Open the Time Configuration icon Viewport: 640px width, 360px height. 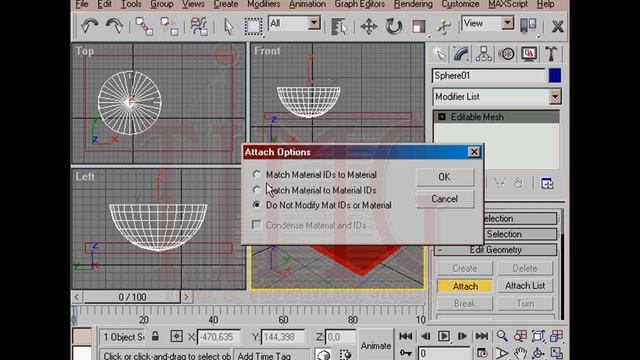click(482, 353)
